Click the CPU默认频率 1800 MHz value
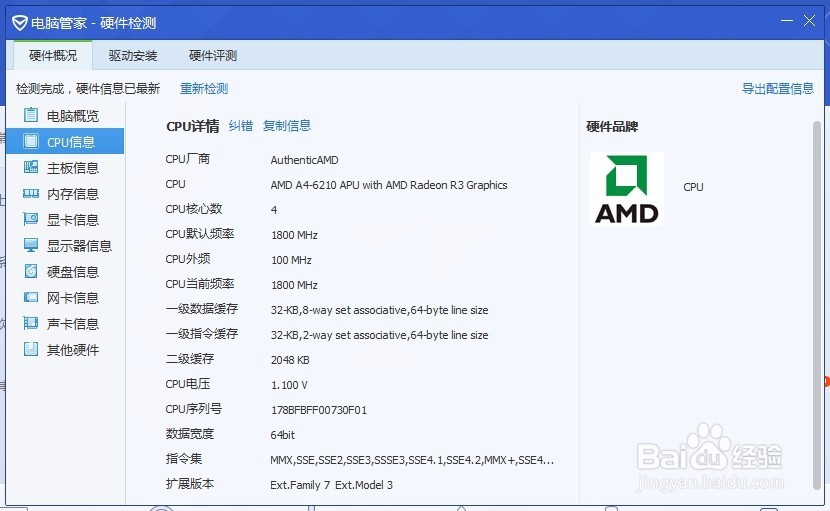Image resolution: width=830 pixels, height=511 pixels. pos(294,235)
